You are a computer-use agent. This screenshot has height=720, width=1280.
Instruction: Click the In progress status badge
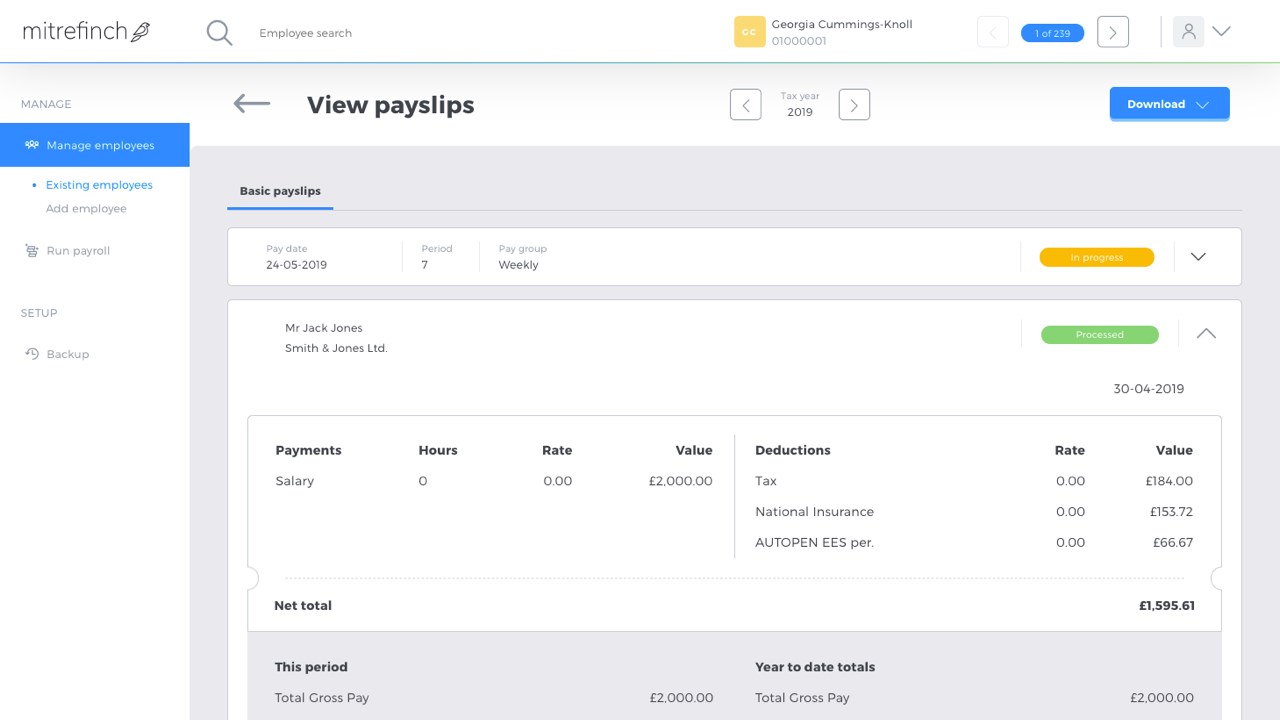coord(1096,258)
